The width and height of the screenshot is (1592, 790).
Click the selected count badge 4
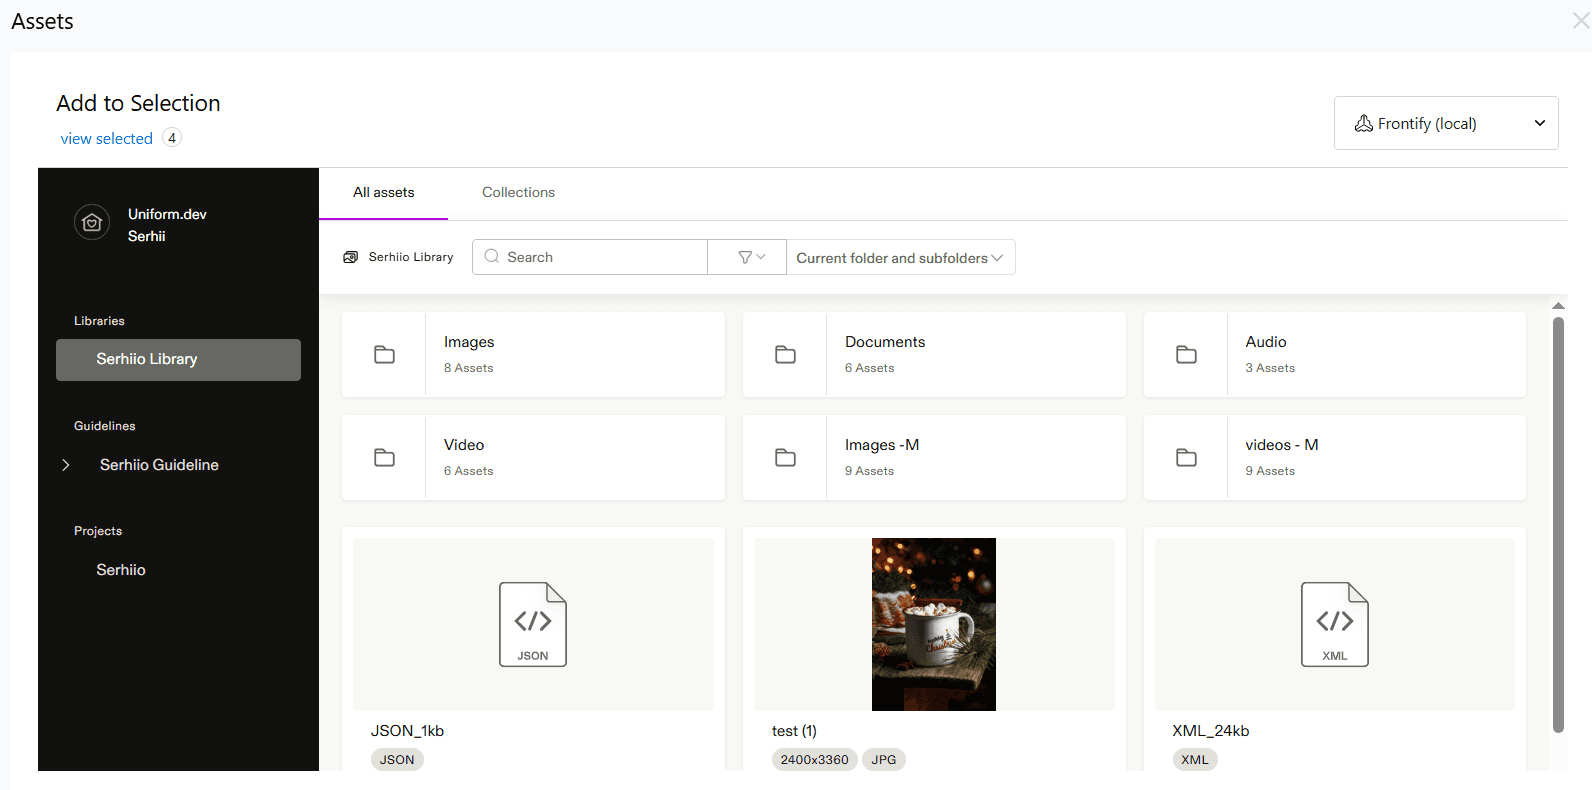pos(172,138)
